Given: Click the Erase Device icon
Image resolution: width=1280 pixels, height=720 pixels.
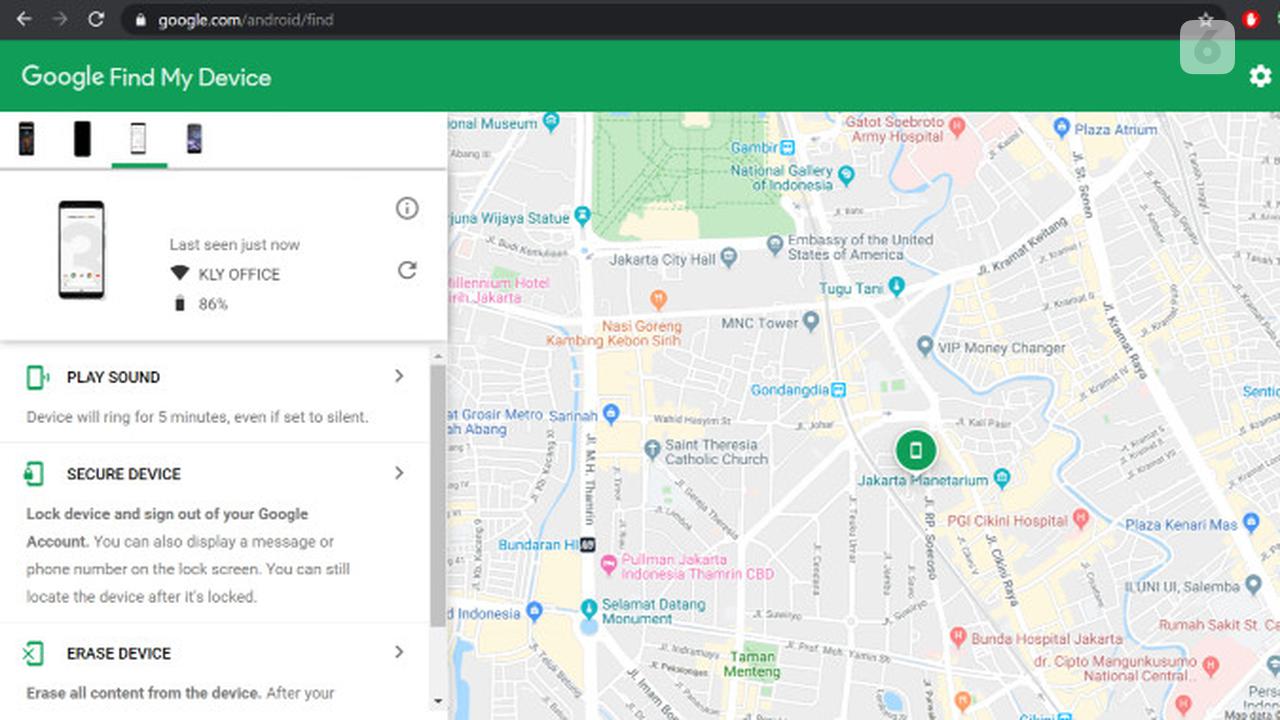Looking at the screenshot, I should pyautogui.click(x=34, y=654).
